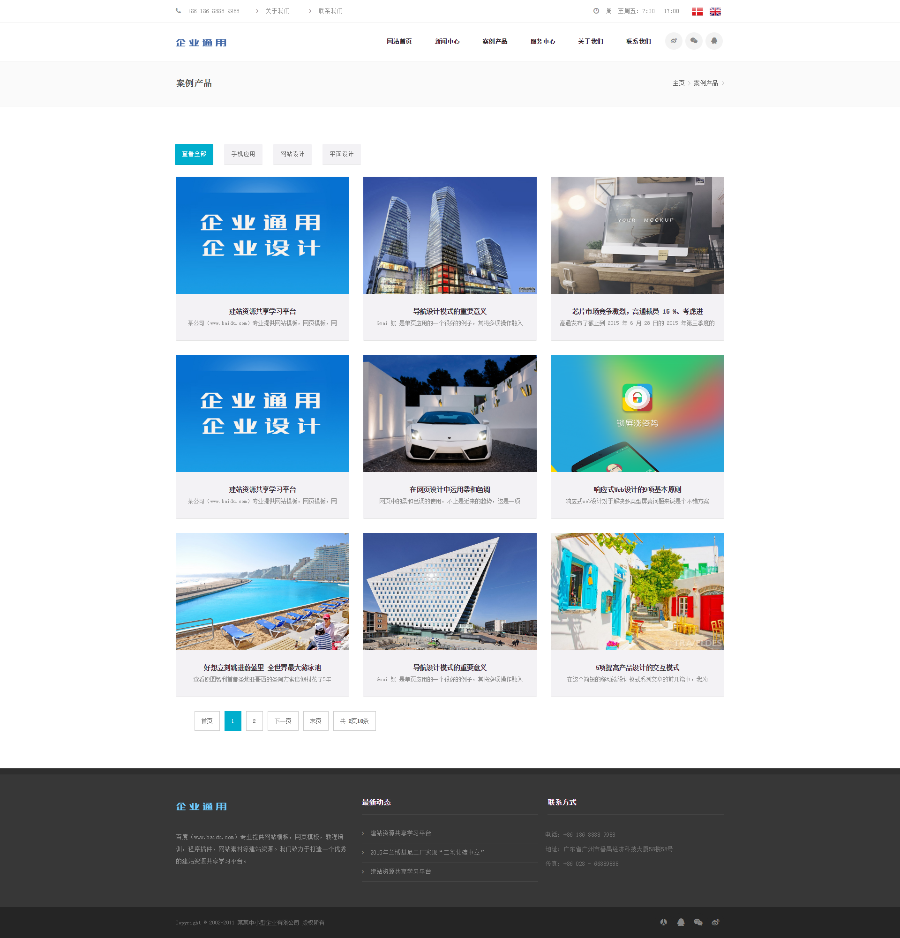Click the QQ contact icon in the header
This screenshot has height=938, width=900.
click(714, 41)
